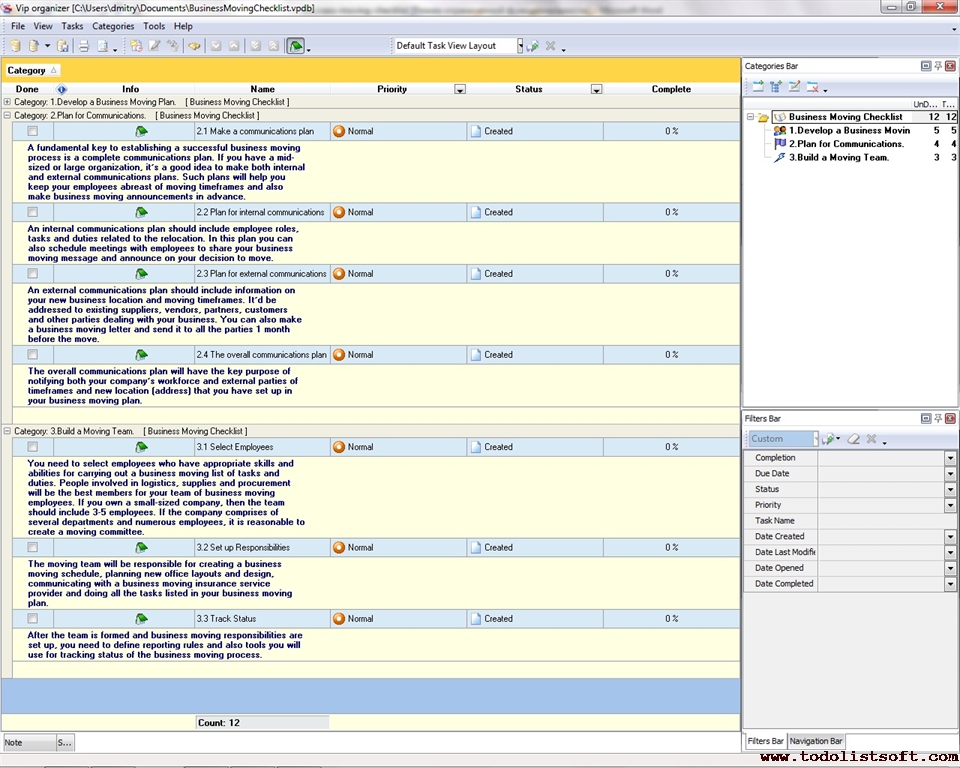
Task: Expand the 1.Develop a Business Moving Plan category group
Action: click(x=8, y=102)
